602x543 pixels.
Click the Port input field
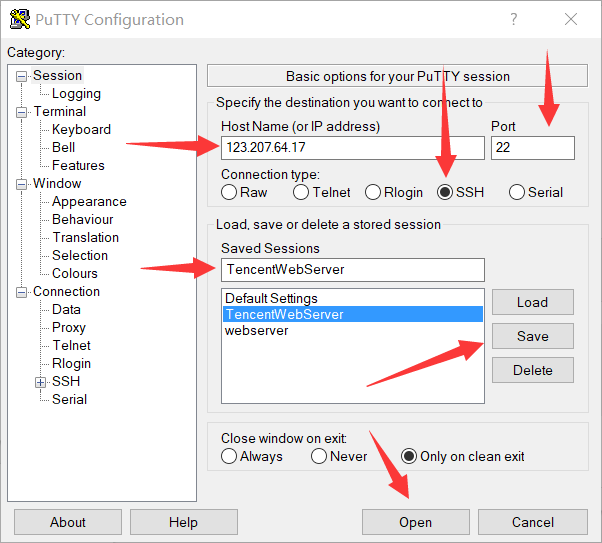533,147
